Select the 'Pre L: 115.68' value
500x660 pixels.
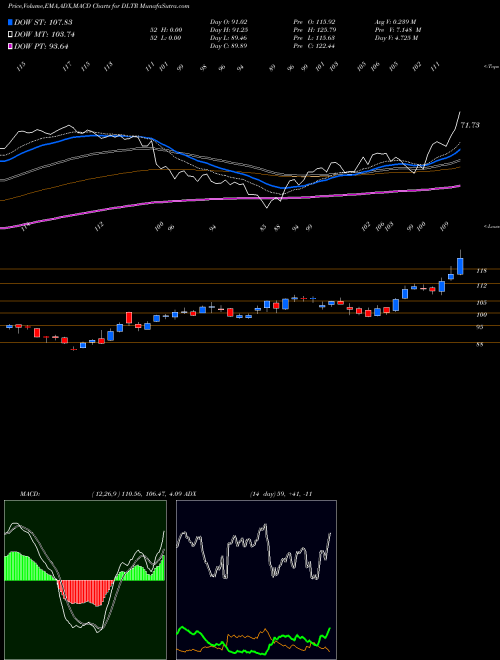click(314, 38)
